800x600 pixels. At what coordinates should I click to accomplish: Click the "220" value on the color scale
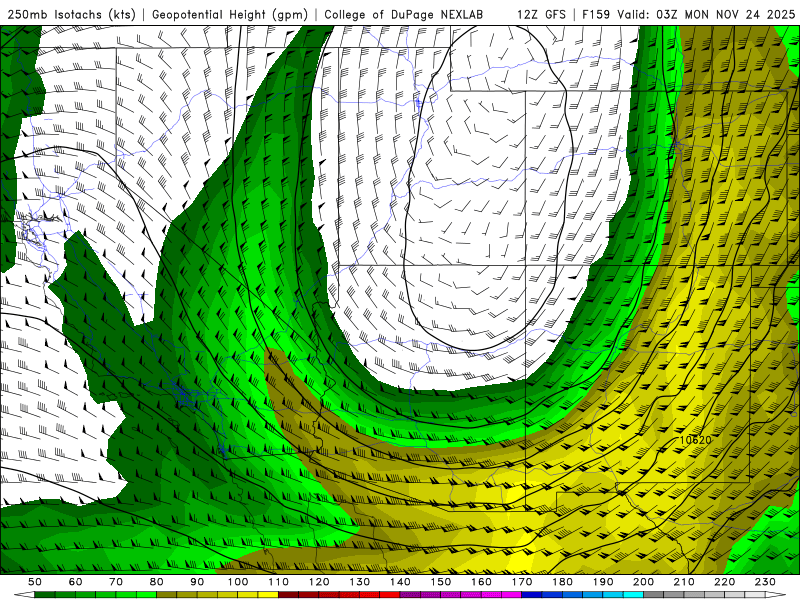coord(724,582)
